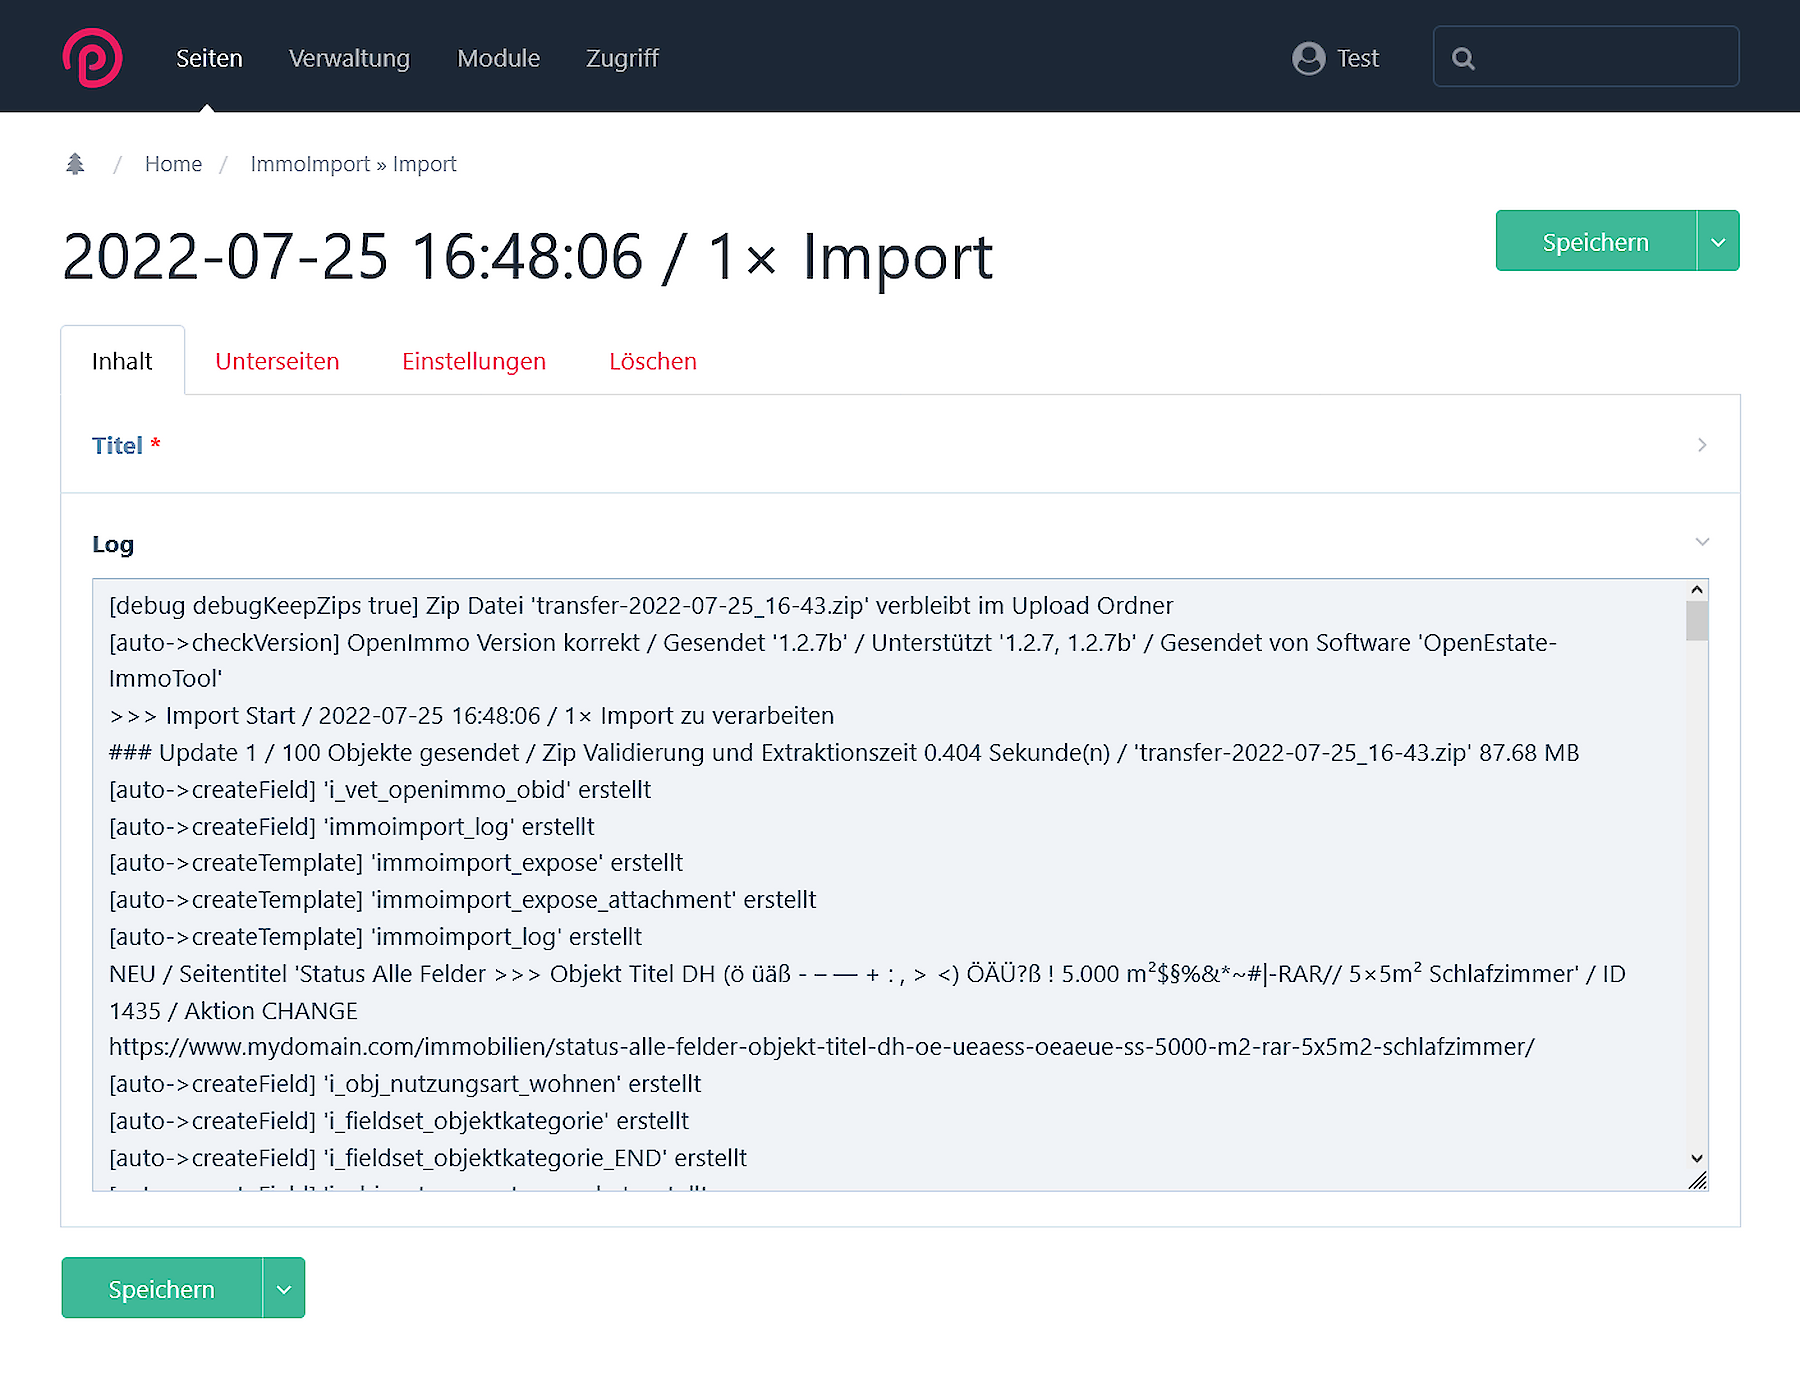
Task: Expand the Titel field section
Action: point(1702,445)
